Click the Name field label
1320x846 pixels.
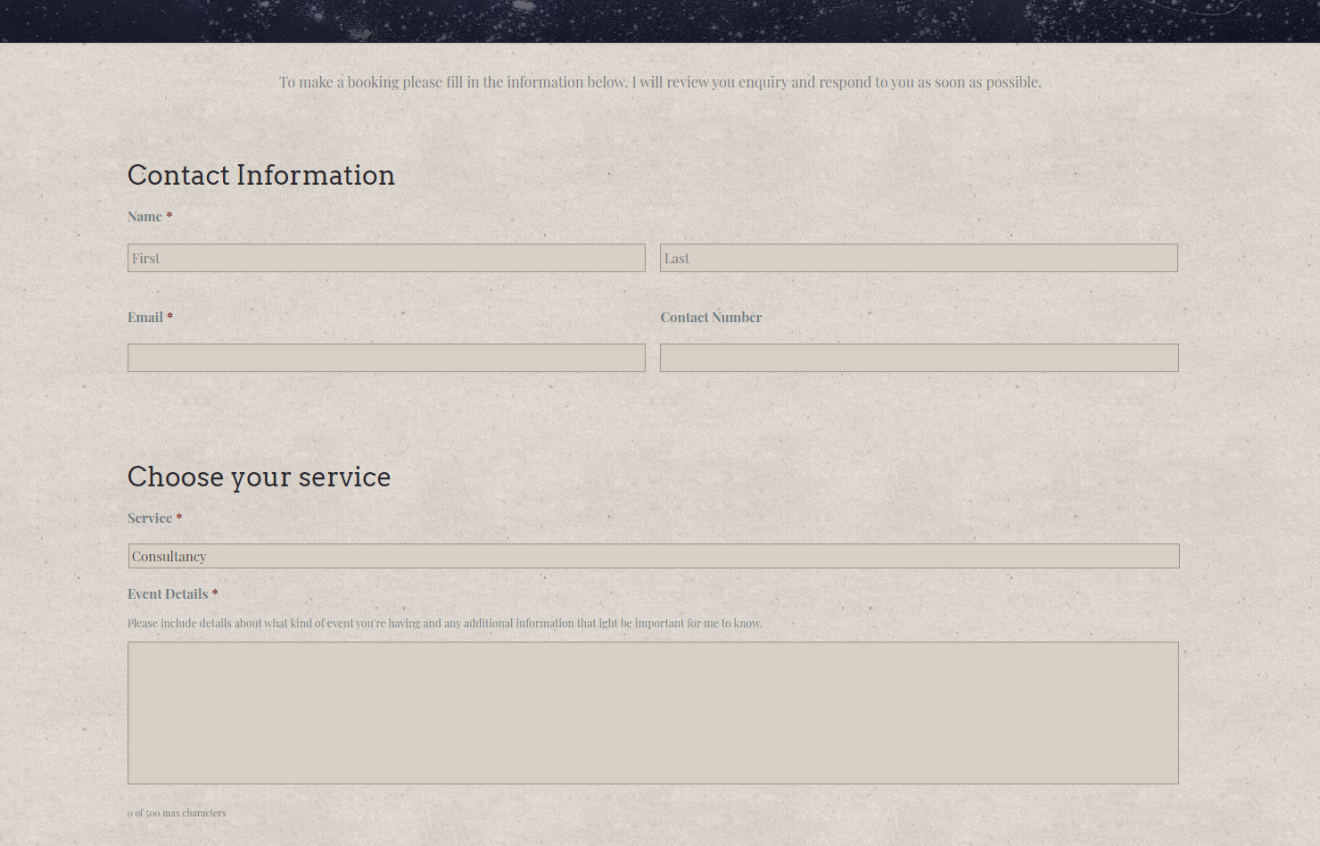coord(144,217)
